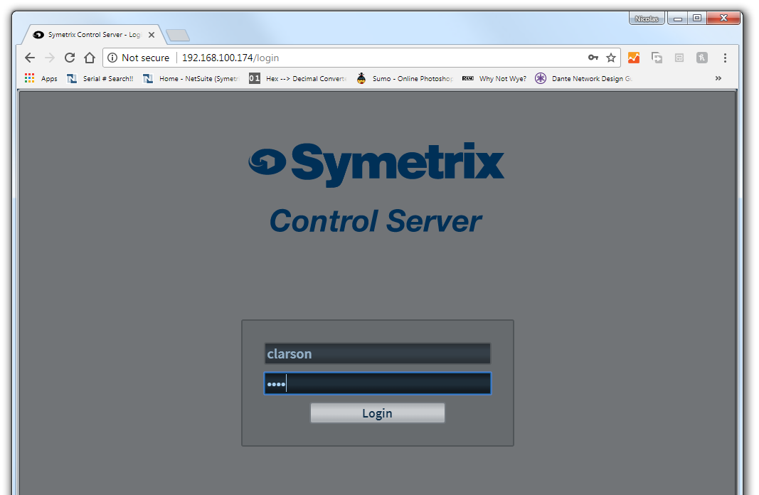Image resolution: width=759 pixels, height=495 pixels.
Task: Maximize the browser window
Action: tap(697, 18)
